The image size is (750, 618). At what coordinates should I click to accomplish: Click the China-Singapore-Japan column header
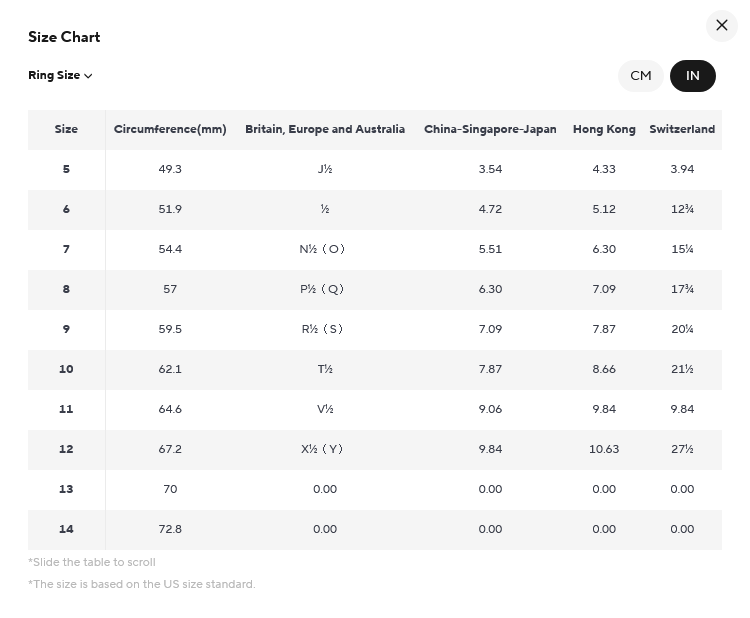(490, 129)
